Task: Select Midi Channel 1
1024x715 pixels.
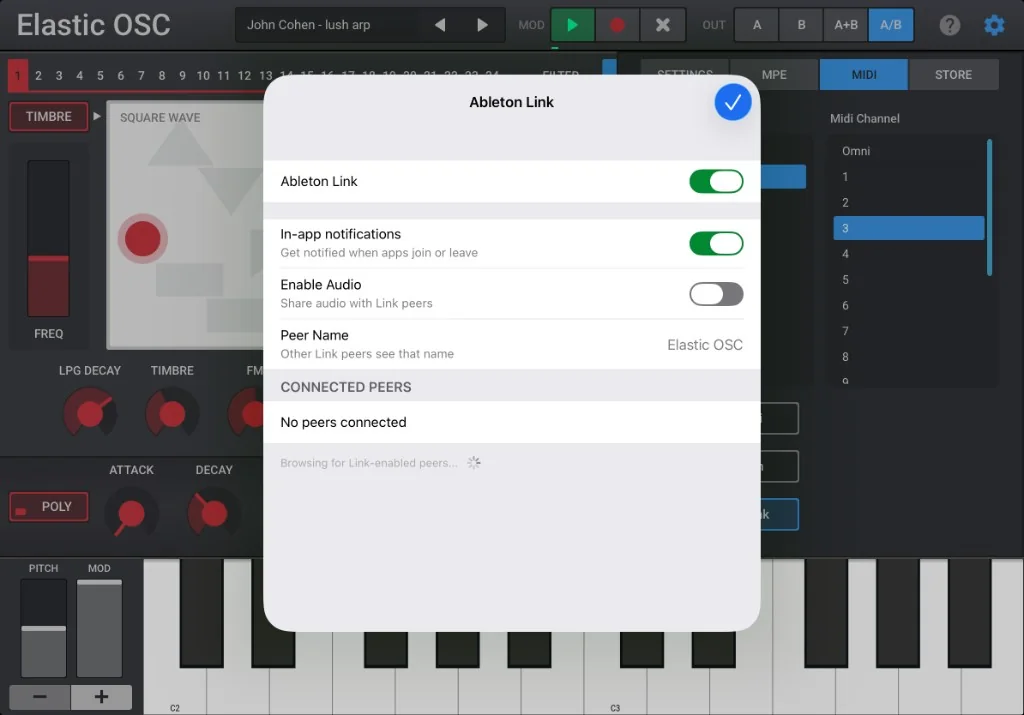Action: click(x=908, y=177)
